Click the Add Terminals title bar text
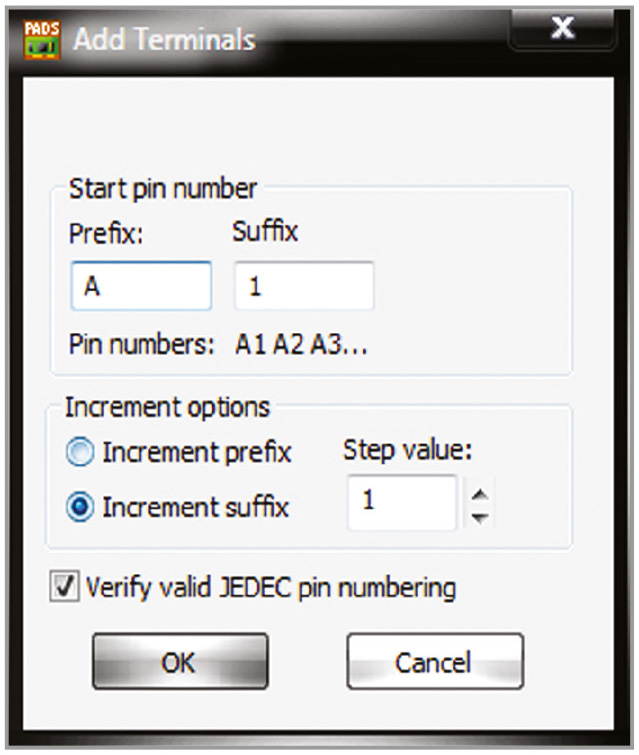This screenshot has width=639, height=755. point(165,40)
